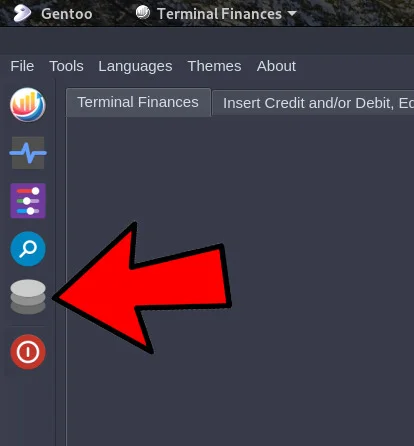This screenshot has height=446, width=414.
Task: Open the Languages menu
Action: pos(135,66)
